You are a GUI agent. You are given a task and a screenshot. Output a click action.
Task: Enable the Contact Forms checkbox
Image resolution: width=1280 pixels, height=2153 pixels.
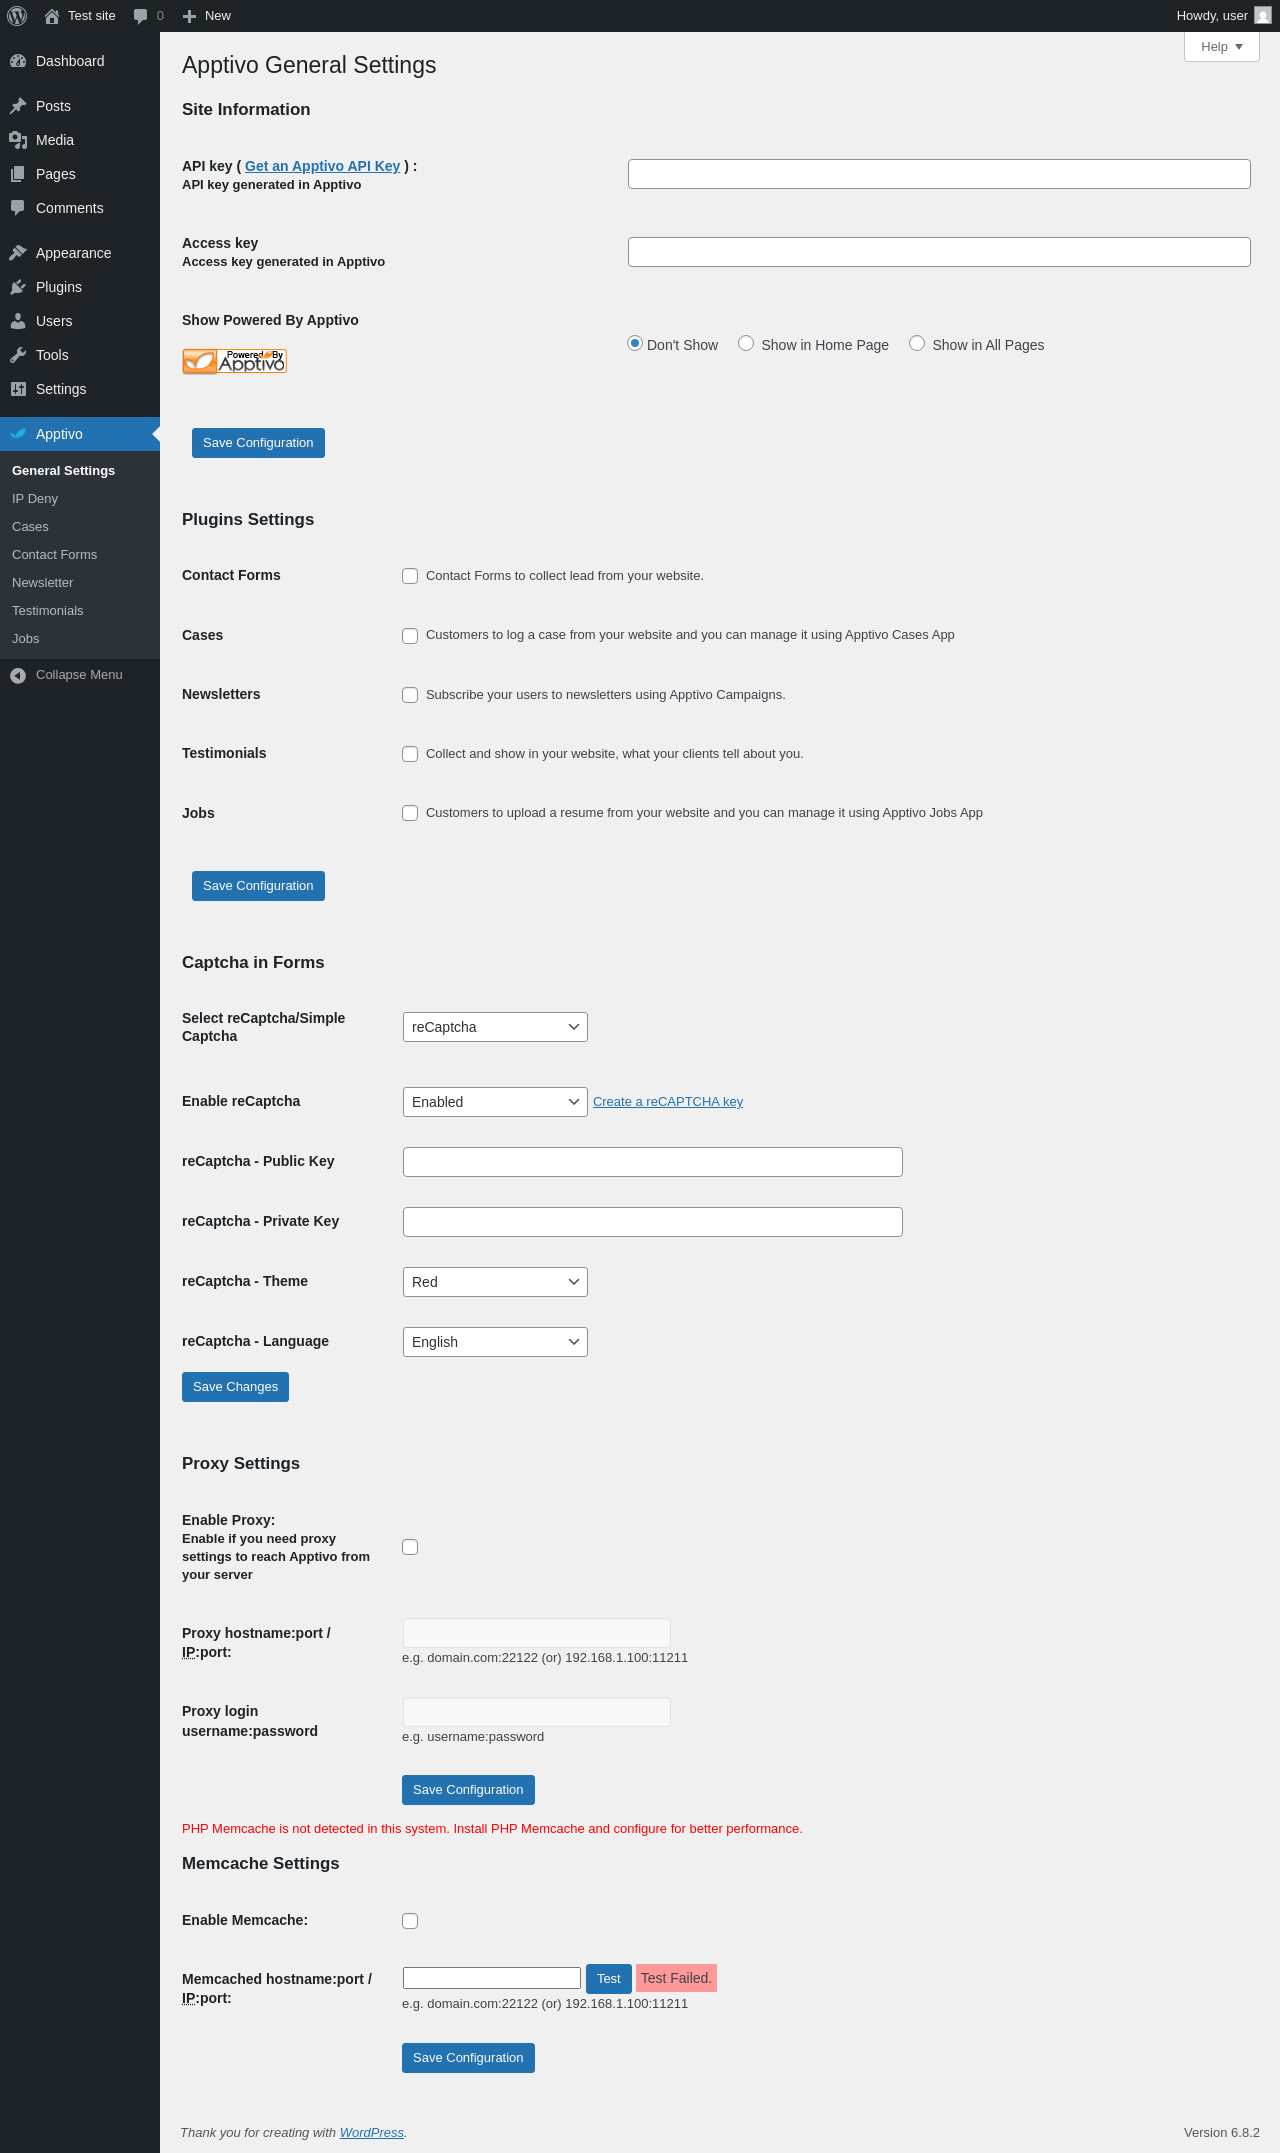coord(410,576)
